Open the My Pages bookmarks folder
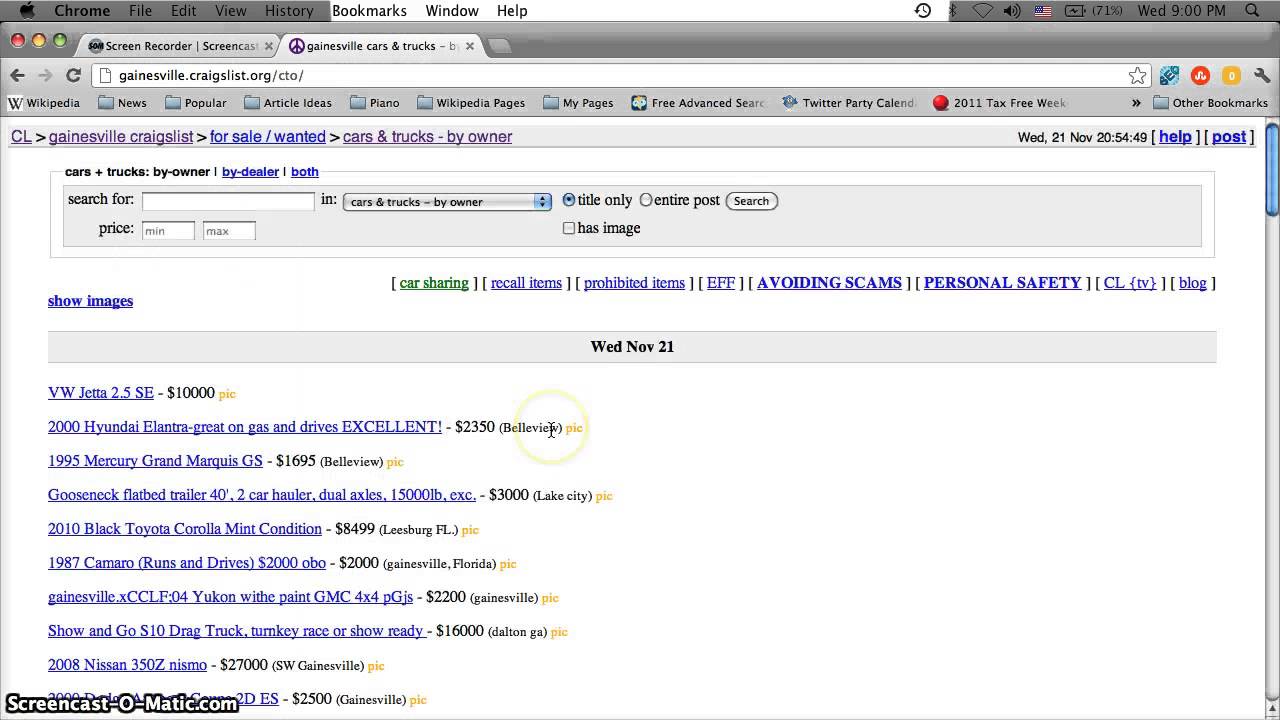The height and width of the screenshot is (720, 1280). [x=578, y=103]
